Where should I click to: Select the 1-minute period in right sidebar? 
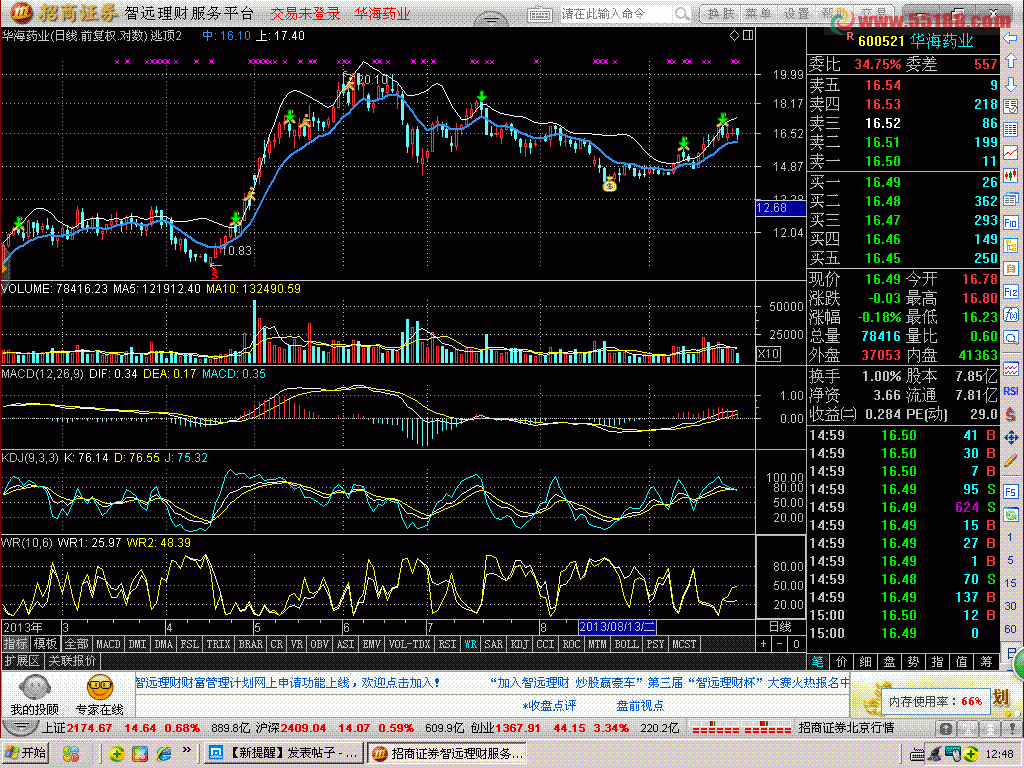pyautogui.click(x=1011, y=537)
